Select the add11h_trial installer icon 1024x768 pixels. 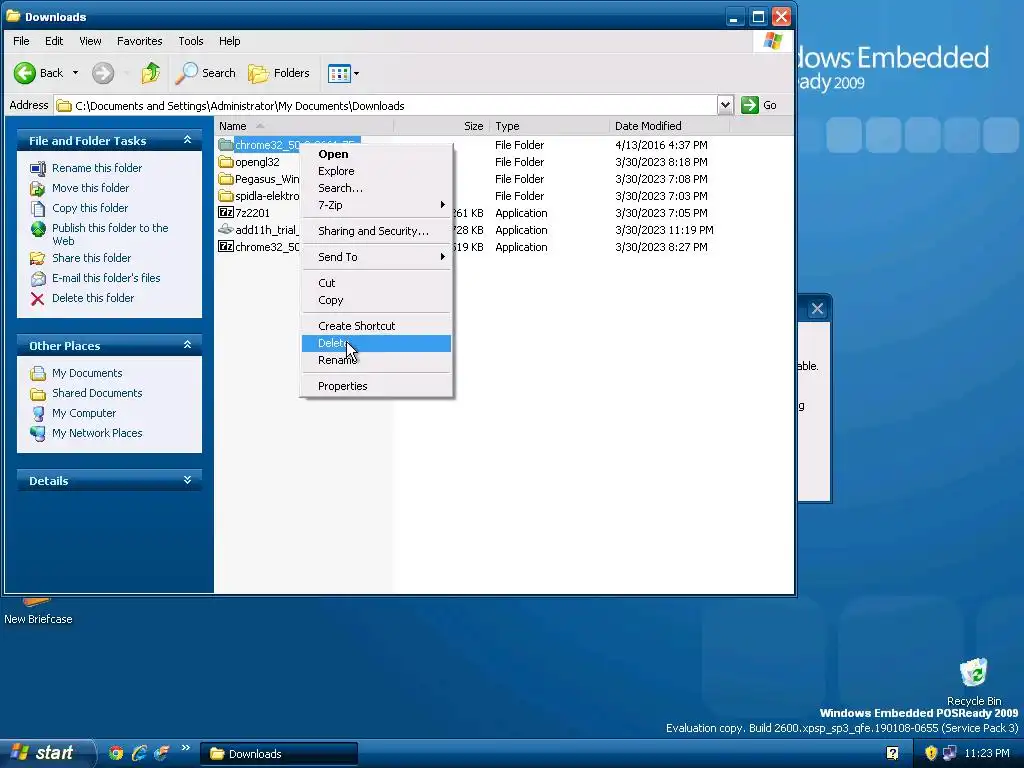[226, 230]
